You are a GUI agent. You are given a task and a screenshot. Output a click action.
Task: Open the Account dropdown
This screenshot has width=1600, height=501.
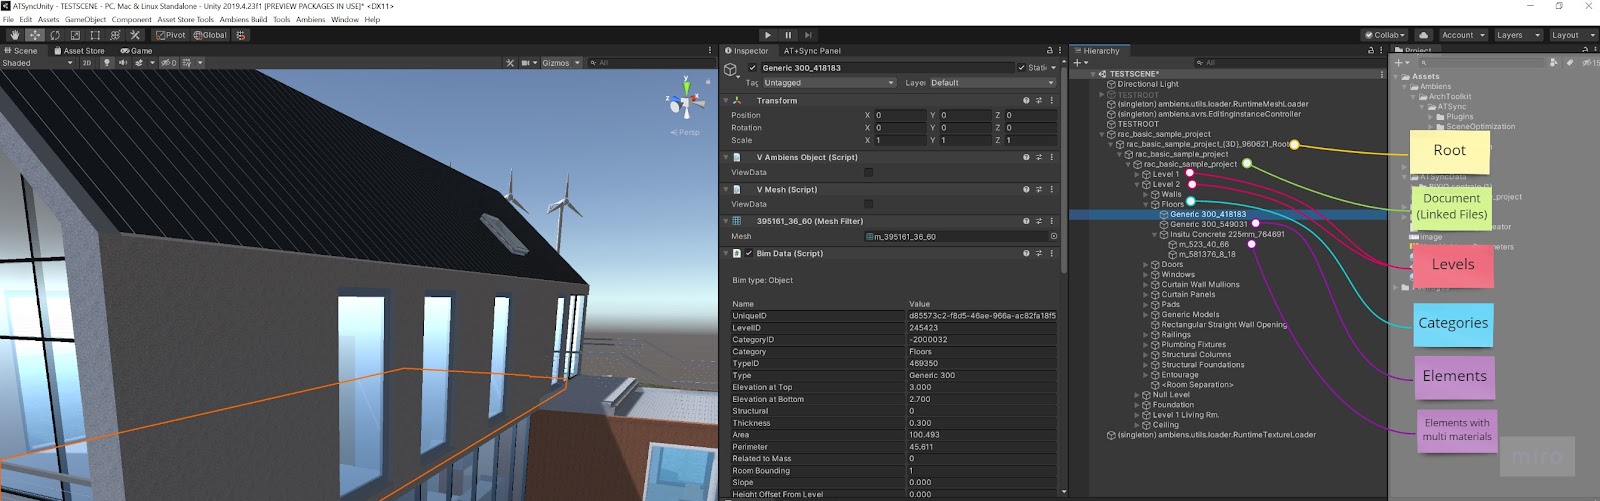[1463, 35]
